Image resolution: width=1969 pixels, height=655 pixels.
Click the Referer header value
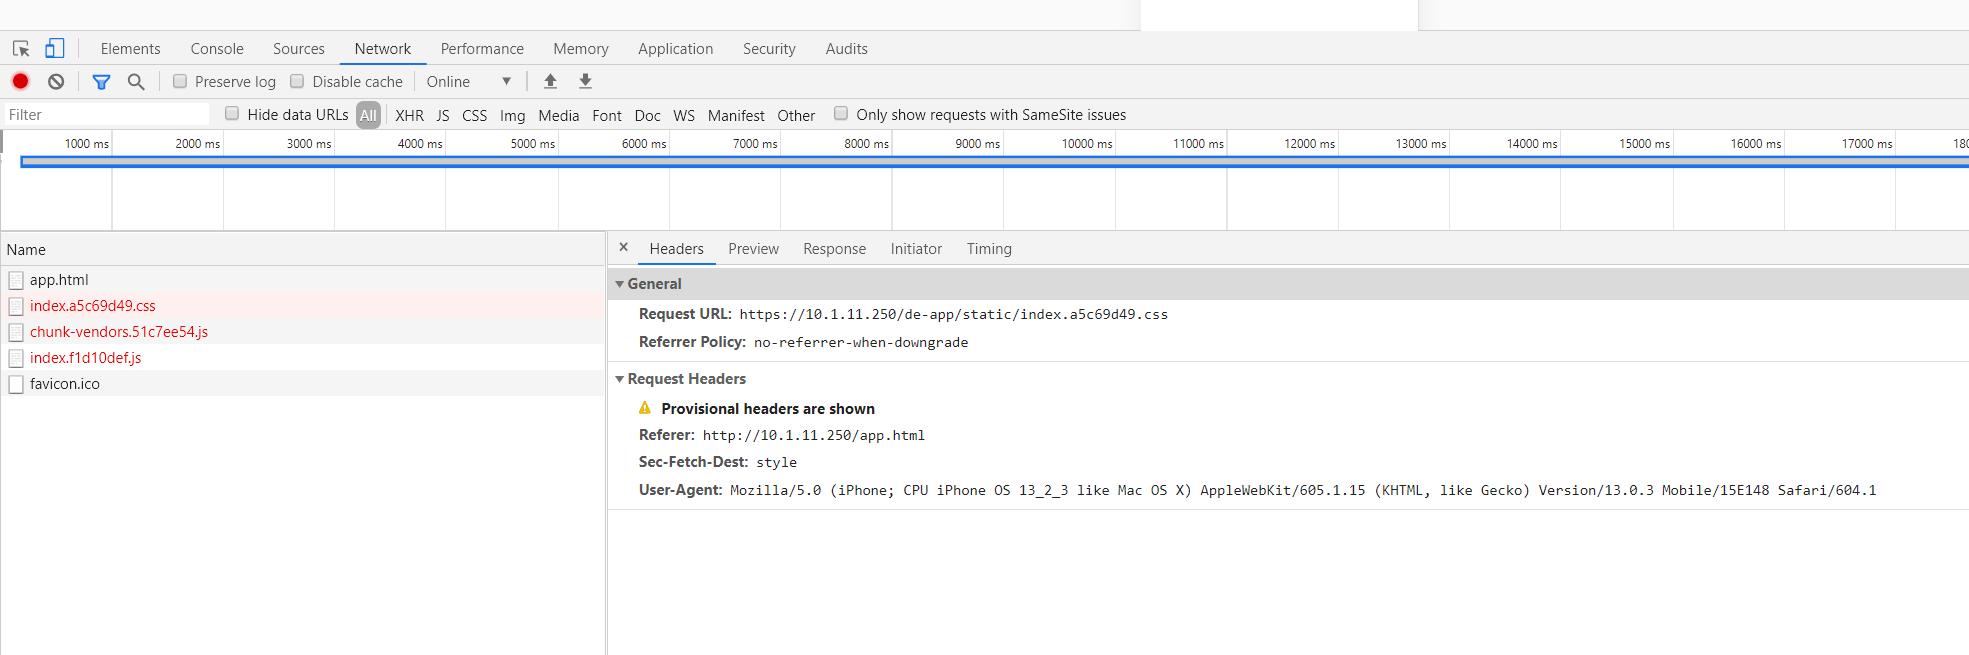pyautogui.click(x=814, y=435)
